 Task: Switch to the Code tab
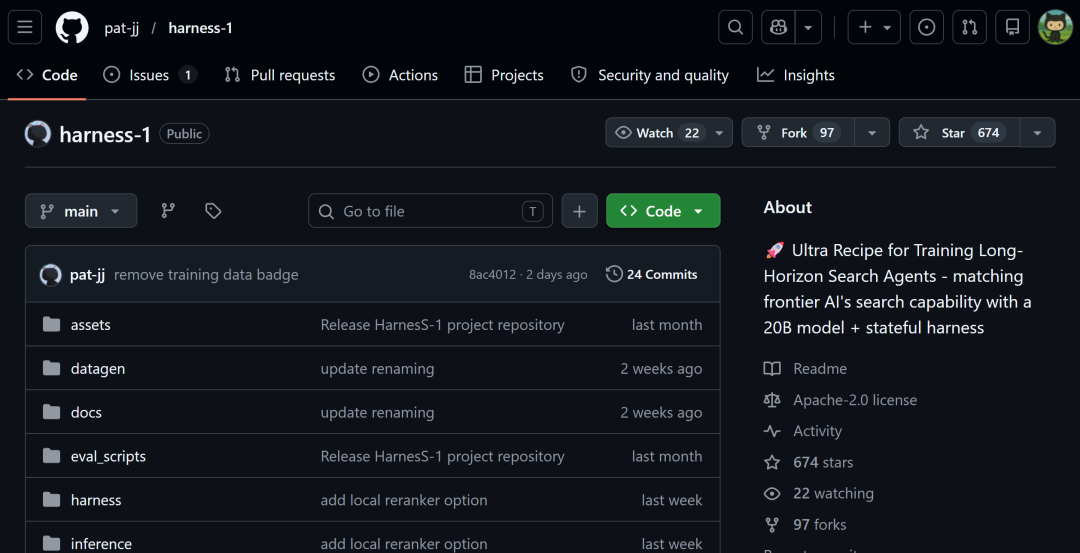[x=47, y=75]
